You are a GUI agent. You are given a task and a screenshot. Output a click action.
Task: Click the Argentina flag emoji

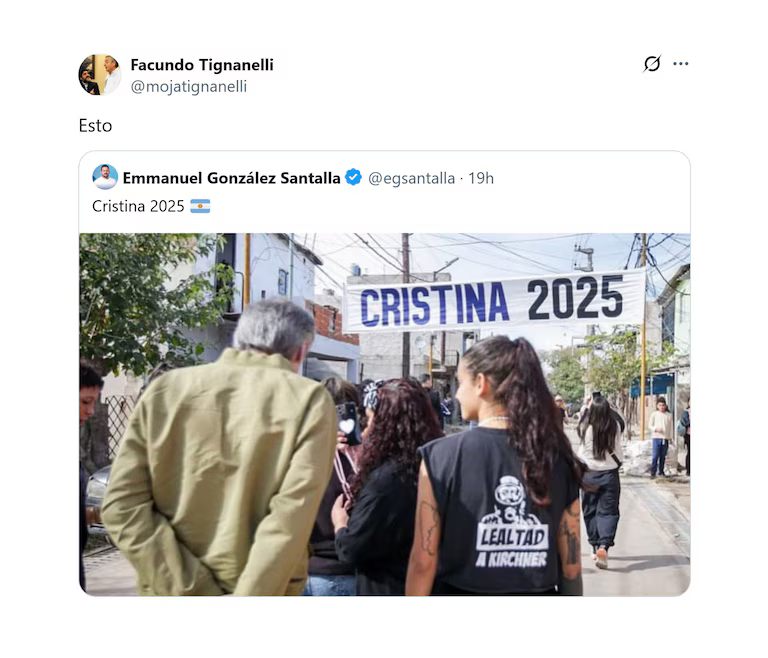click(x=200, y=206)
